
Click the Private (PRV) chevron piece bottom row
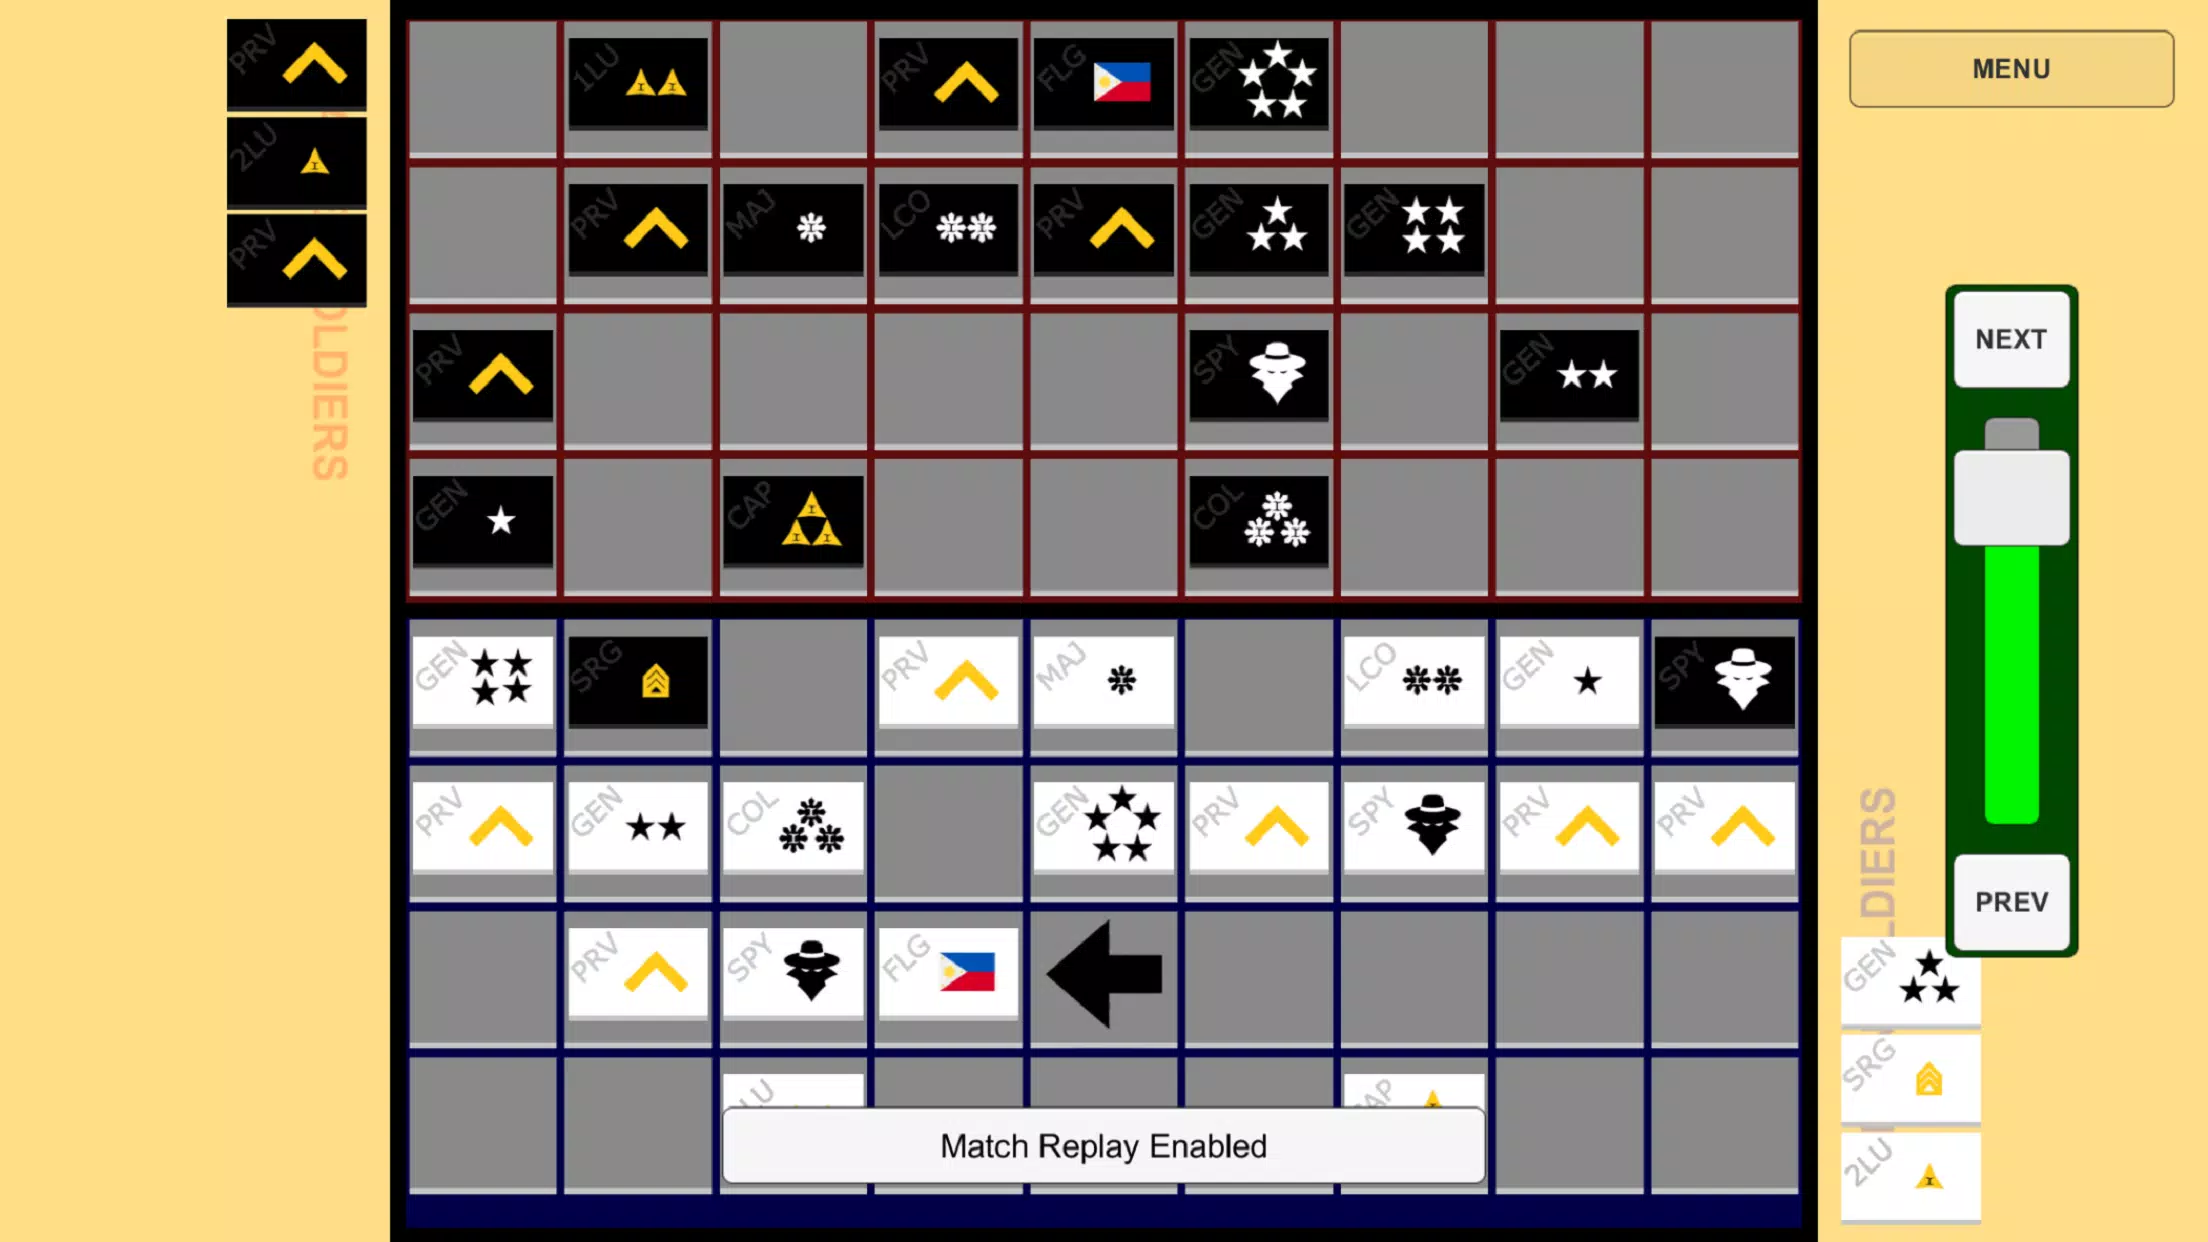click(x=637, y=972)
